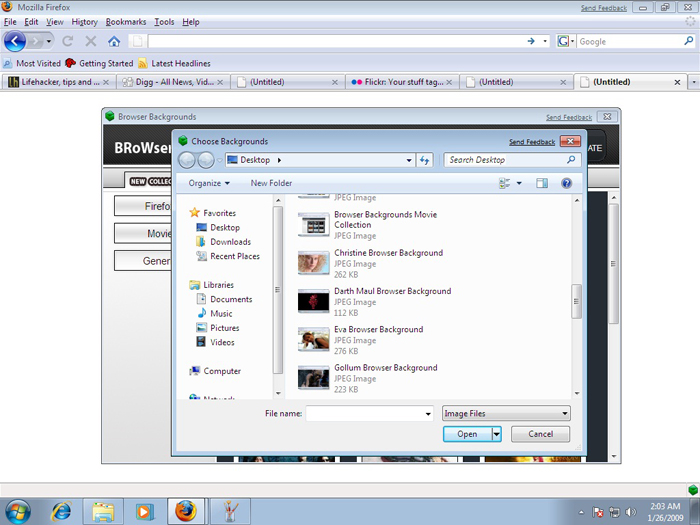Image resolution: width=700 pixels, height=525 pixels.
Task: Click in the File name input field
Action: coord(365,414)
